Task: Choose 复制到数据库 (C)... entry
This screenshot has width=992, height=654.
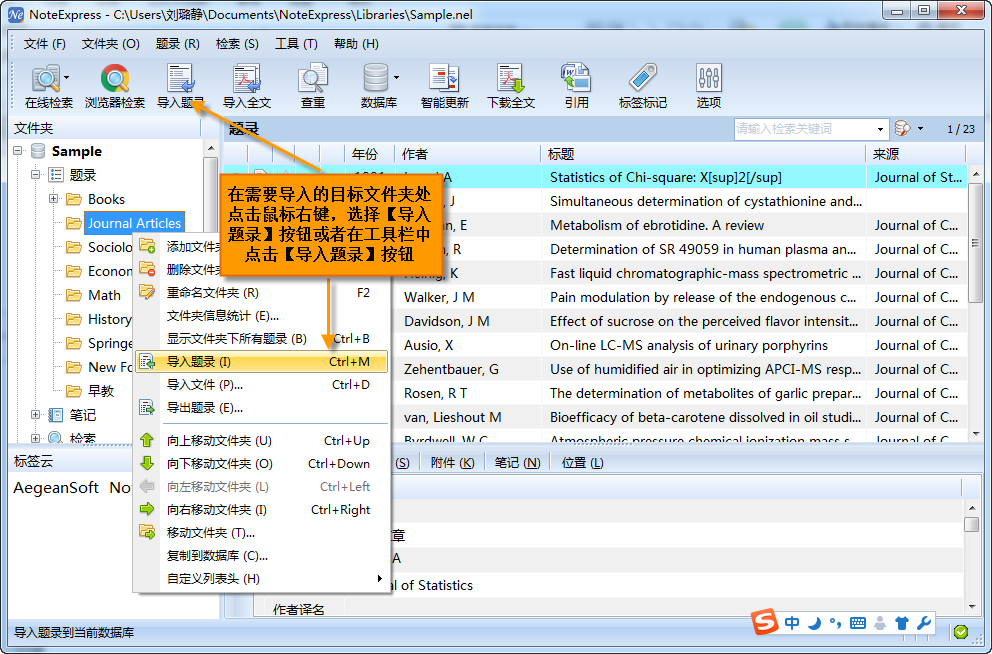Action: pyautogui.click(x=261, y=555)
